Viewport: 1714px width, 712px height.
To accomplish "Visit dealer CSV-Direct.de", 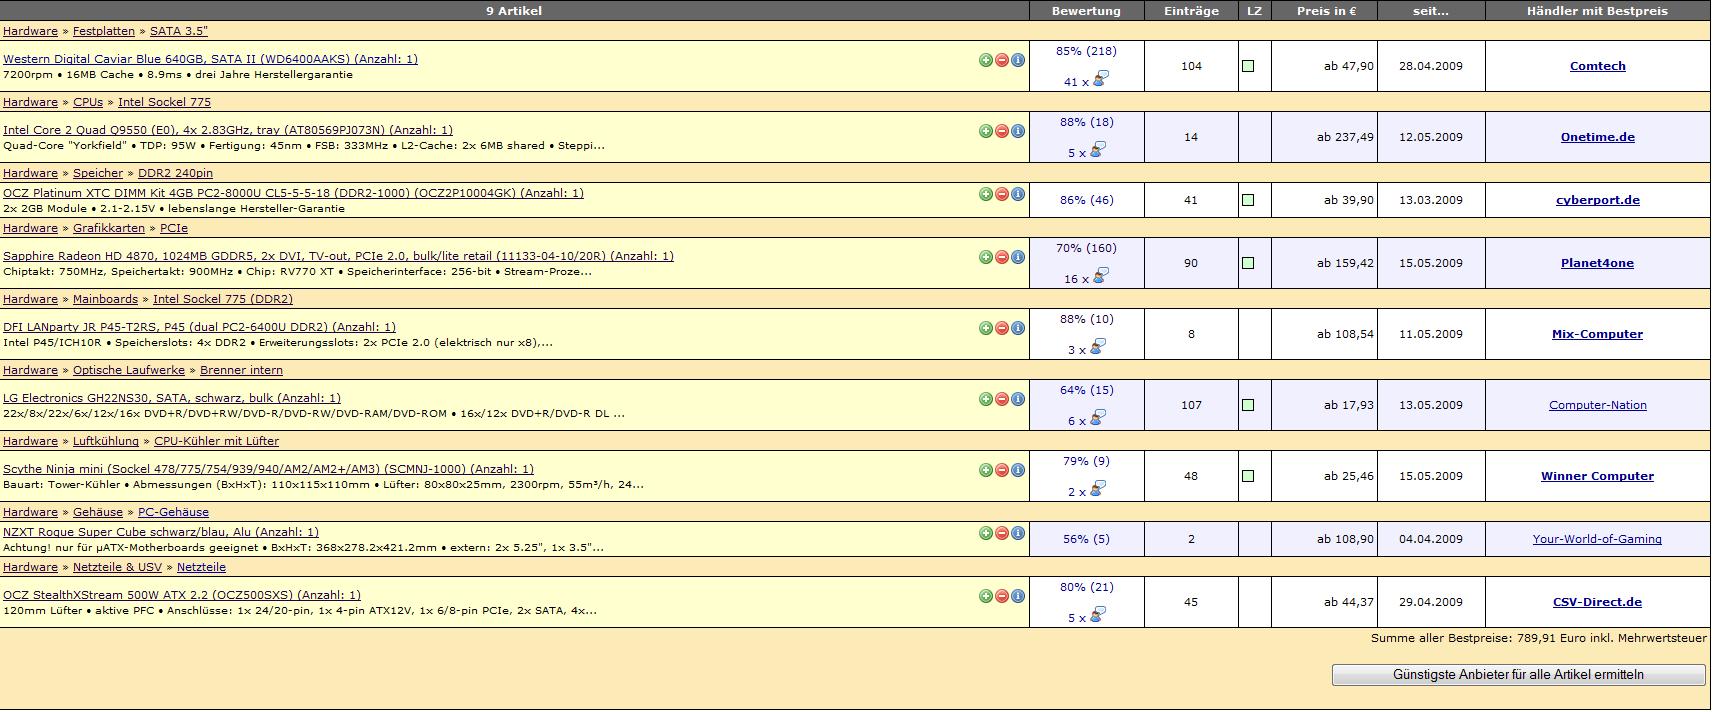I will tap(1597, 602).
